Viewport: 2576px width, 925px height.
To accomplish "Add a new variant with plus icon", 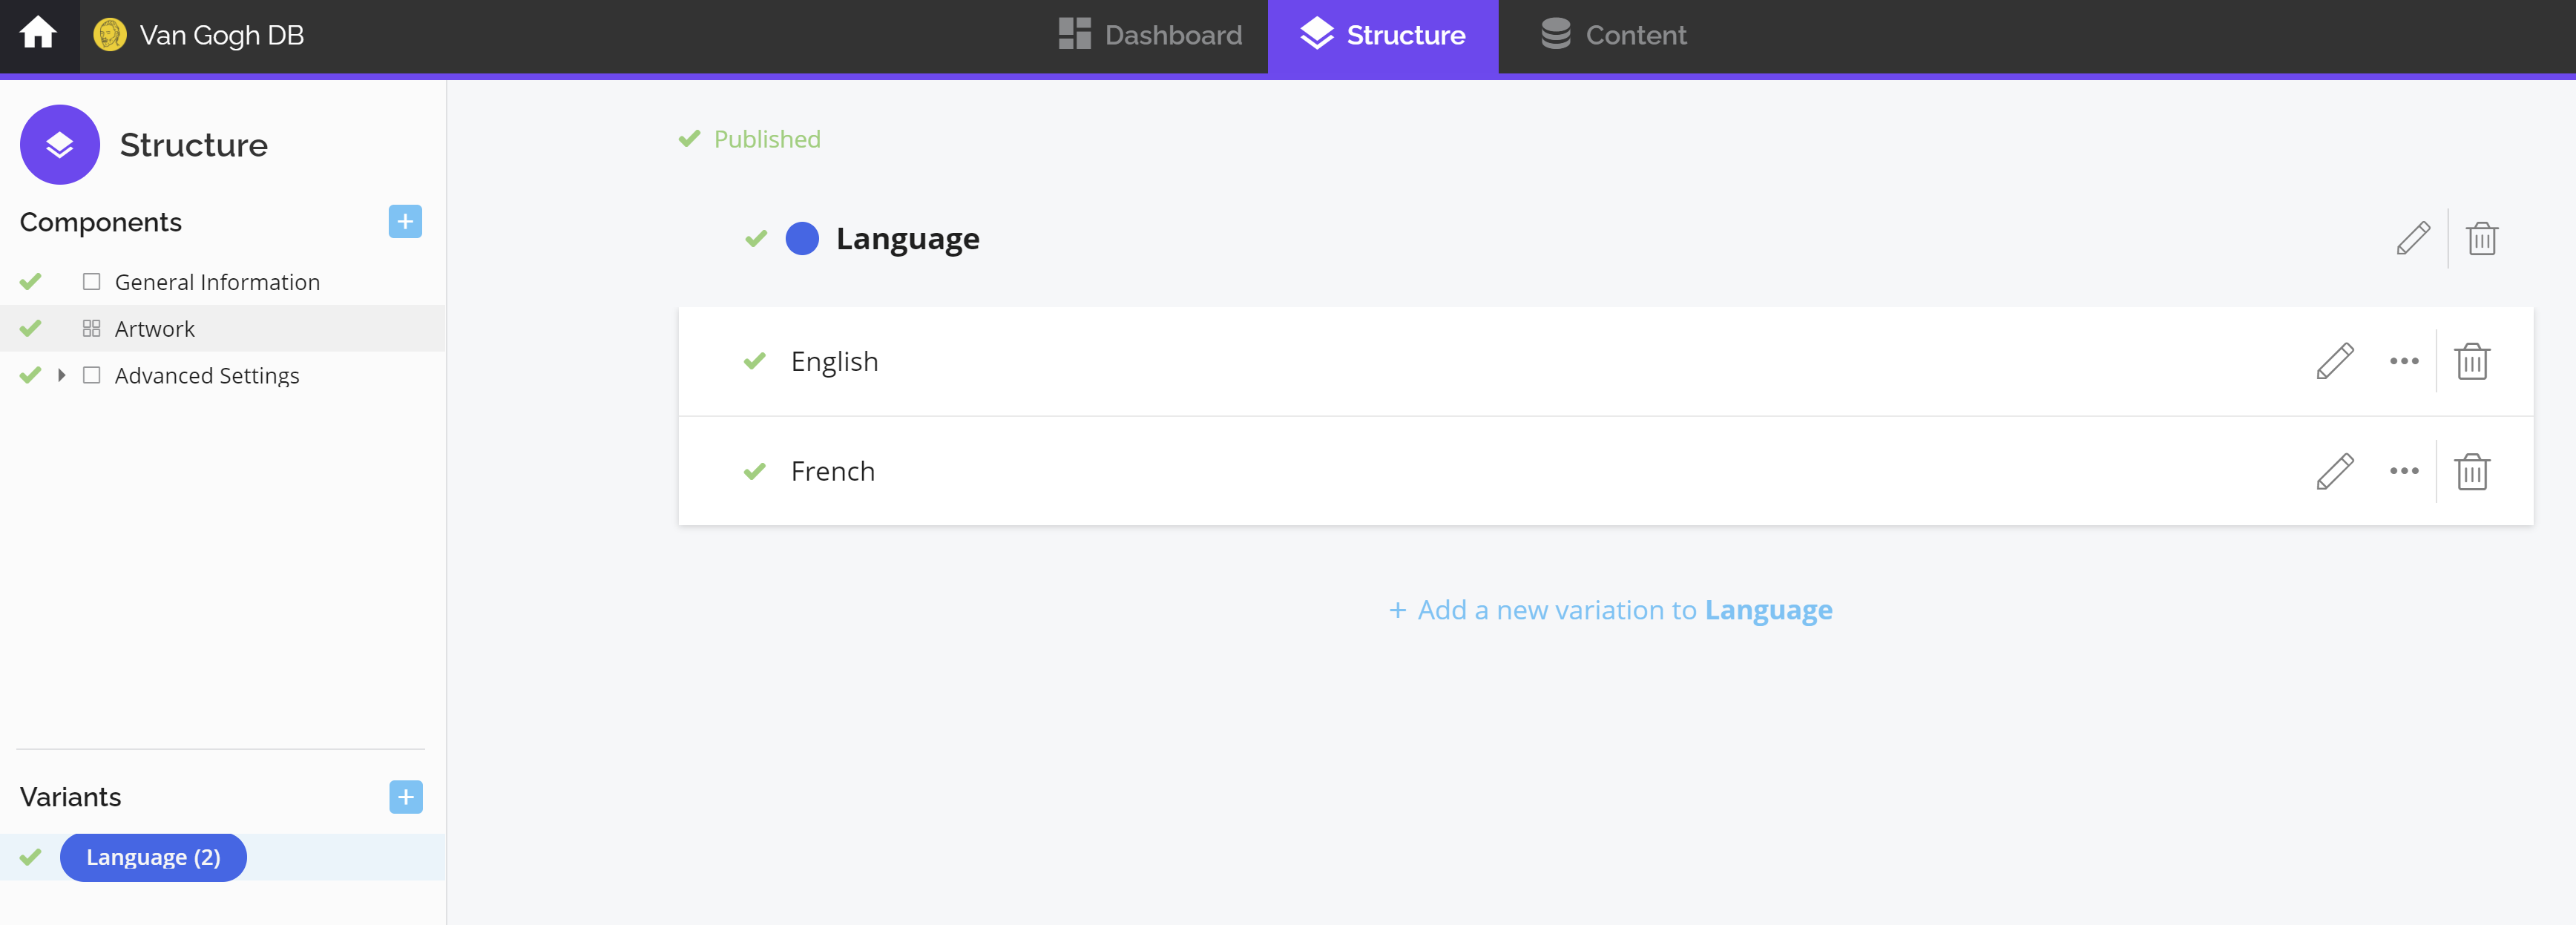I will pos(405,797).
